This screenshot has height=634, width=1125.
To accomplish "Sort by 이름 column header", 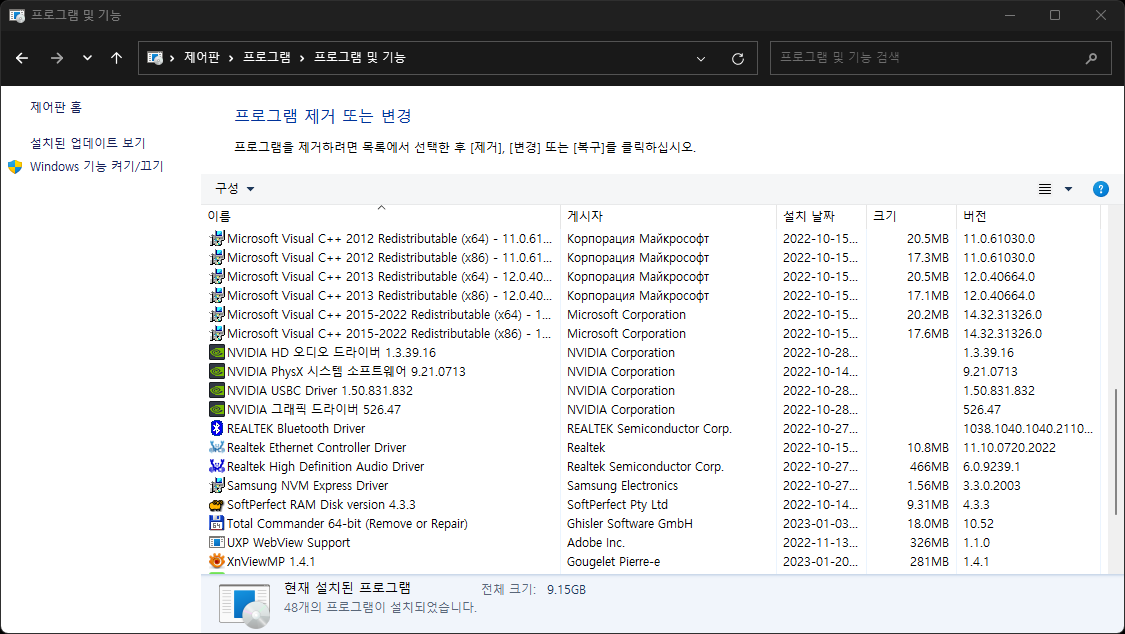I will pyautogui.click(x=380, y=216).
